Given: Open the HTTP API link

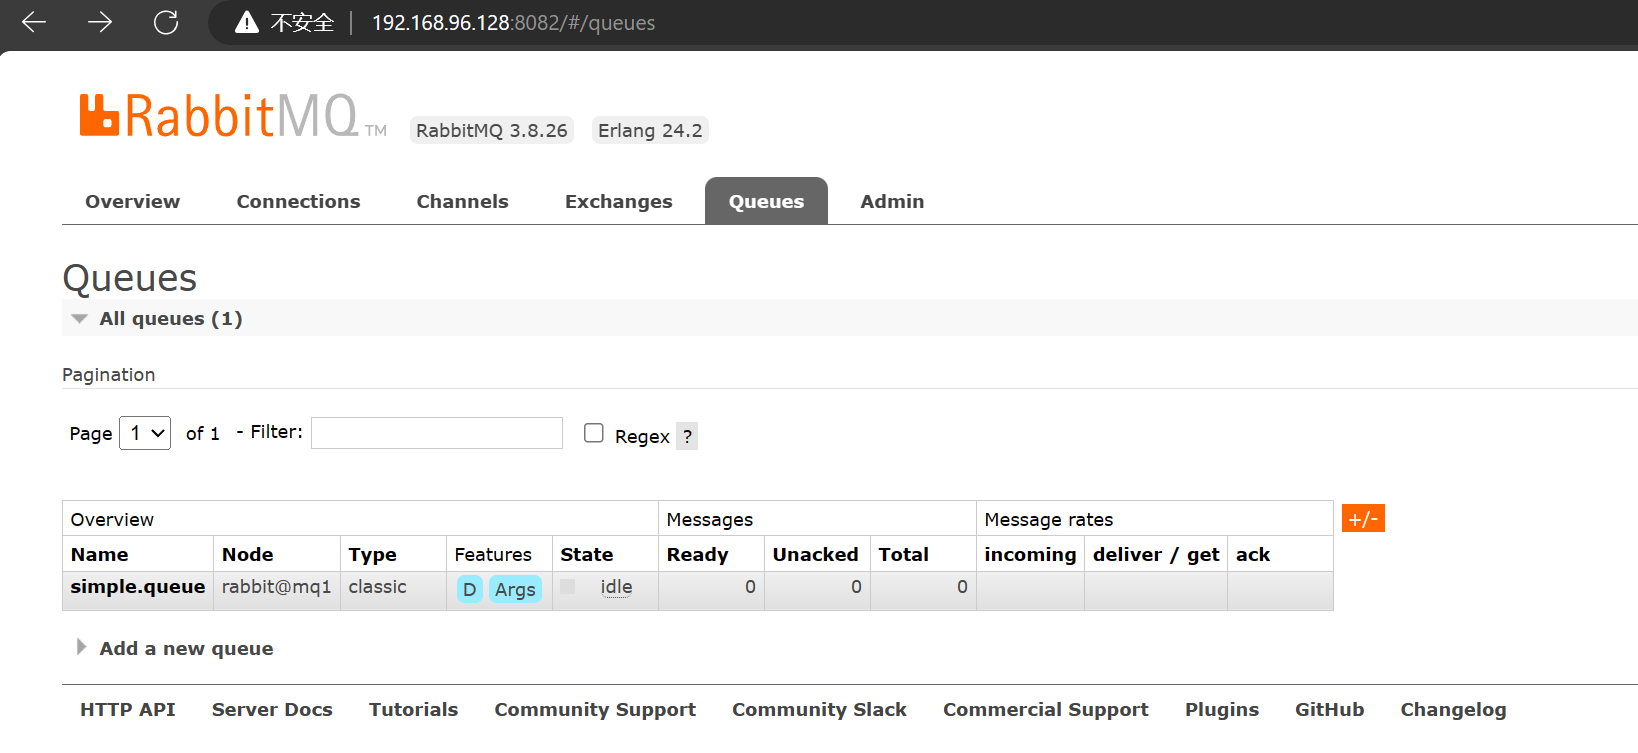Looking at the screenshot, I should [x=128, y=709].
